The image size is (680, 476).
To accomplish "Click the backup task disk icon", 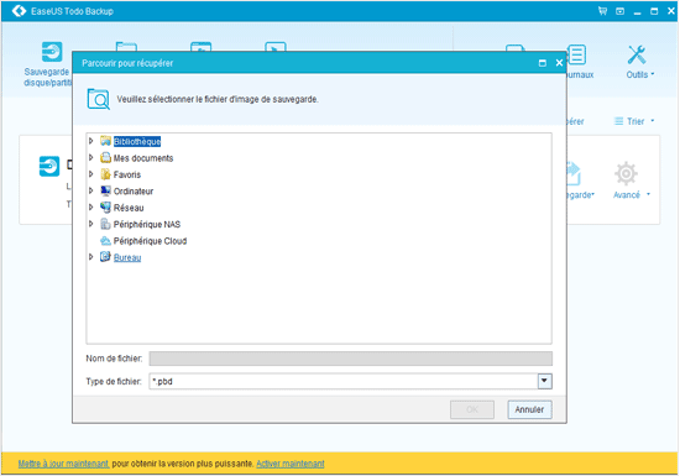I will (49, 166).
